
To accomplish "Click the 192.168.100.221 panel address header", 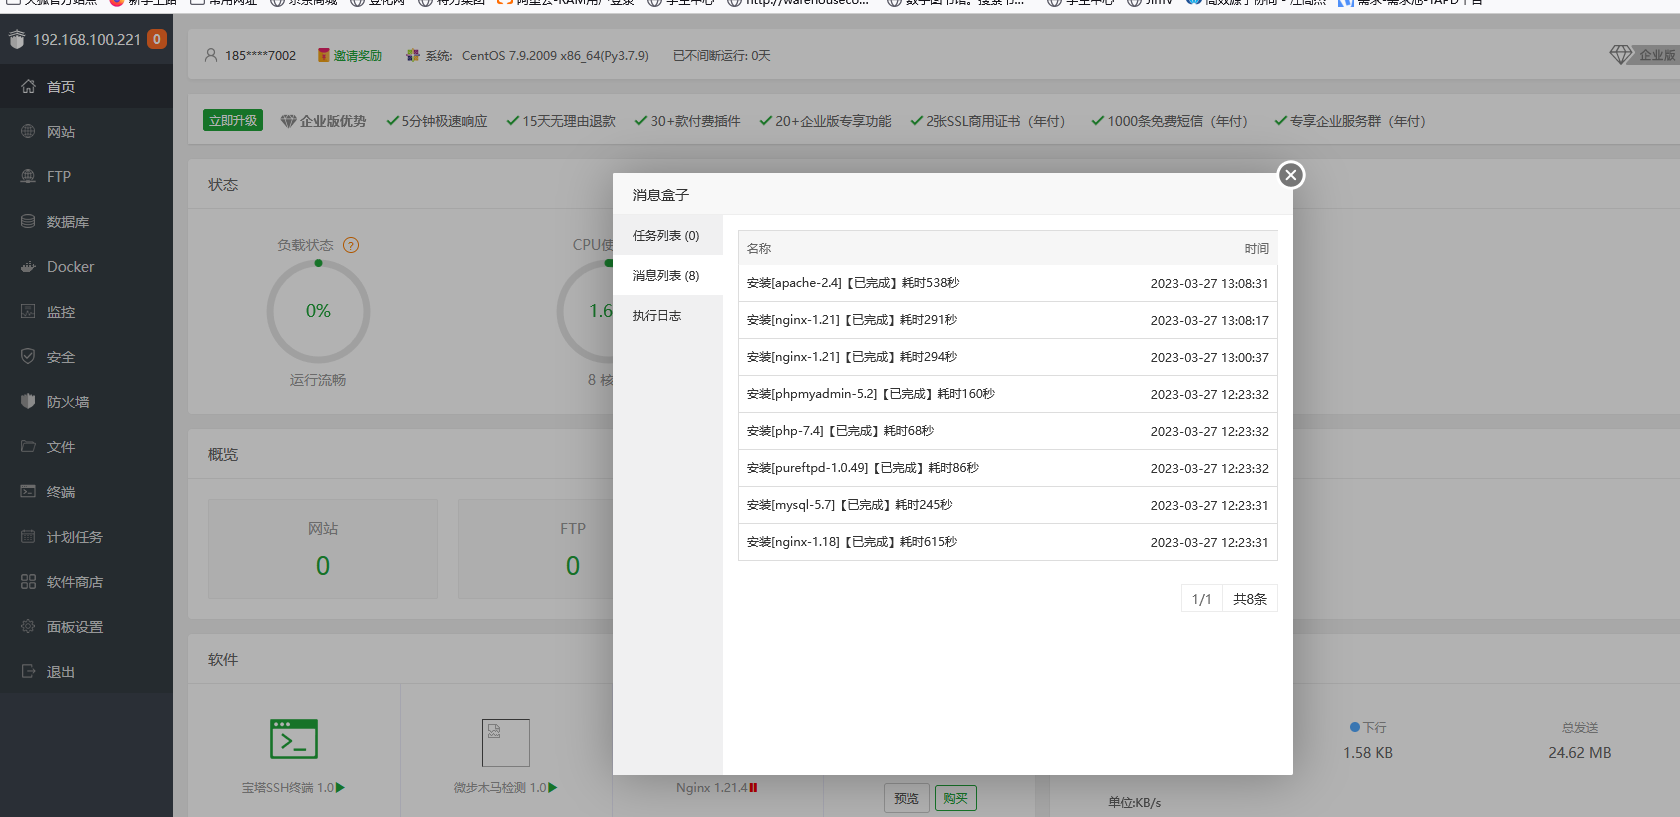I will pyautogui.click(x=87, y=39).
